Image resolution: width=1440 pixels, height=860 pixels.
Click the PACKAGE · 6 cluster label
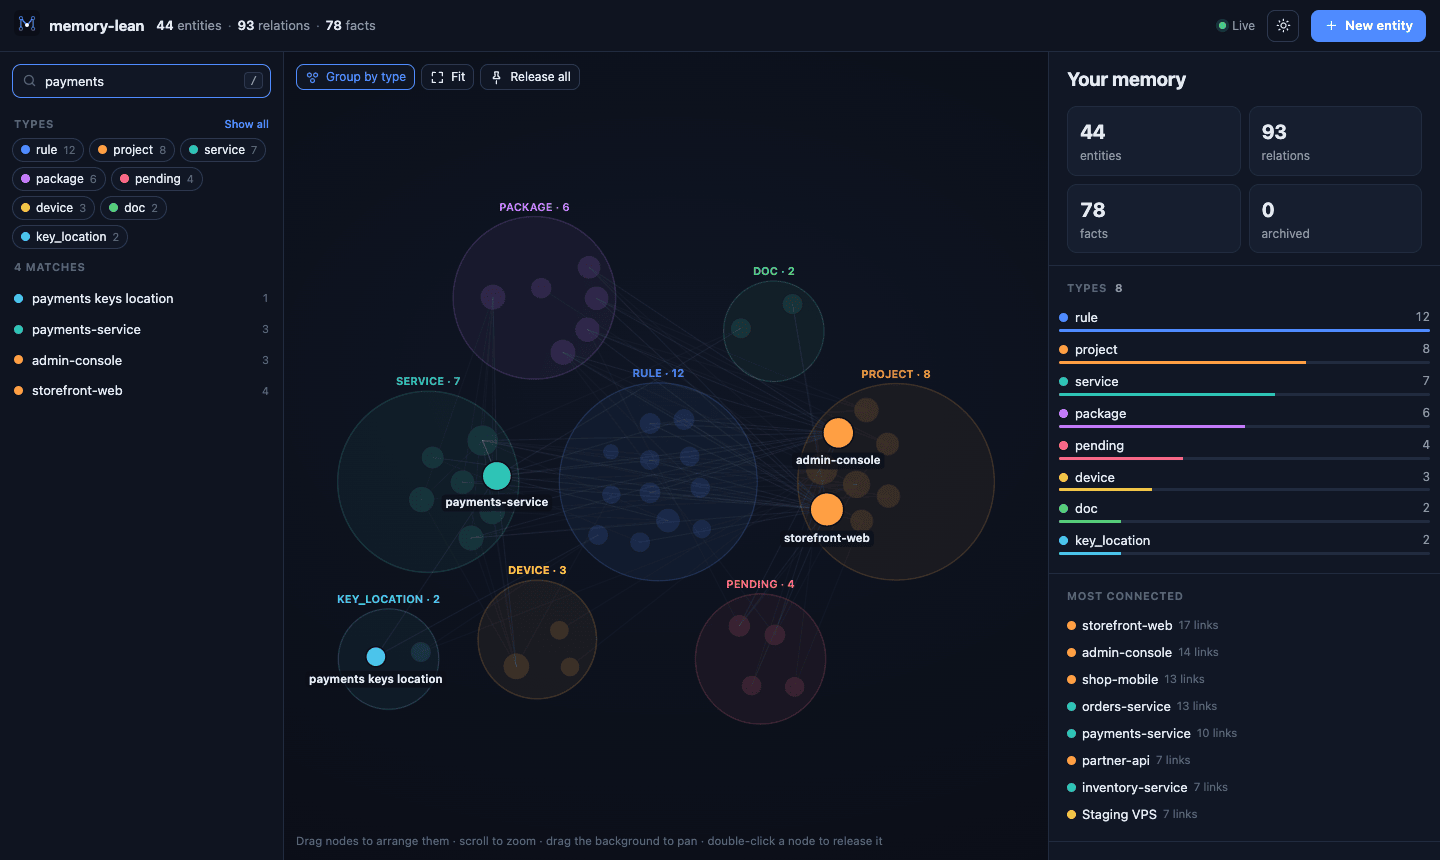coord(534,208)
